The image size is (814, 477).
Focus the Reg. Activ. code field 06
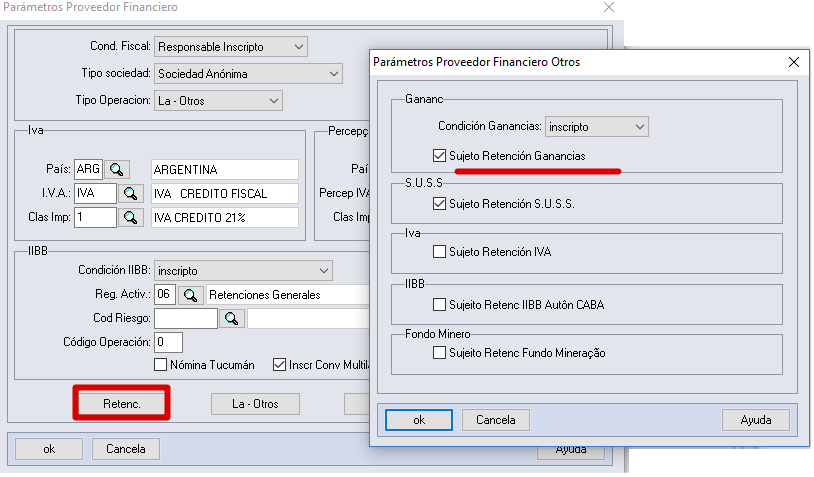coord(165,294)
